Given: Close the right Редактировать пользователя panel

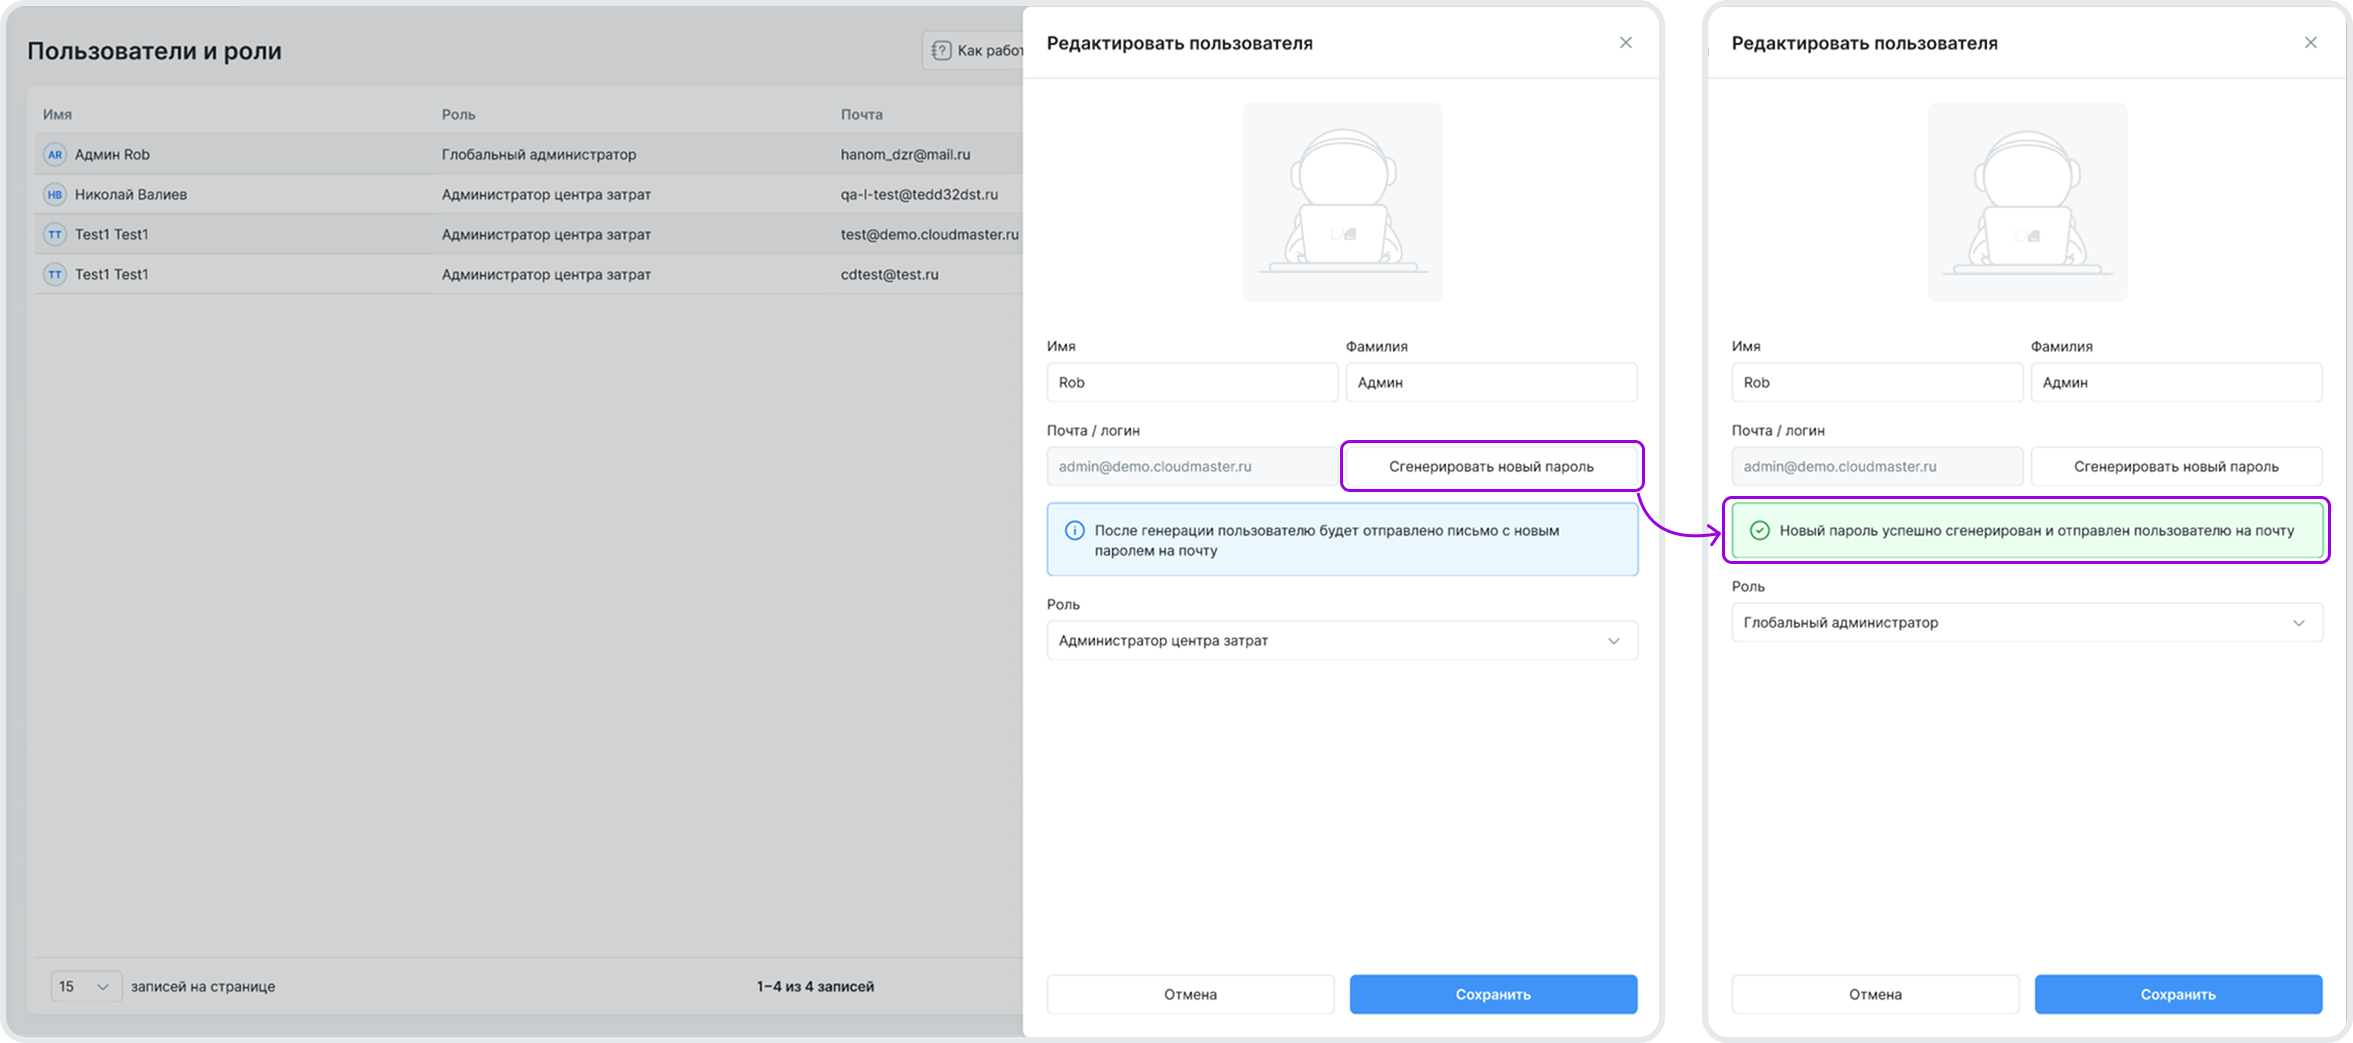Looking at the screenshot, I should (x=2310, y=43).
